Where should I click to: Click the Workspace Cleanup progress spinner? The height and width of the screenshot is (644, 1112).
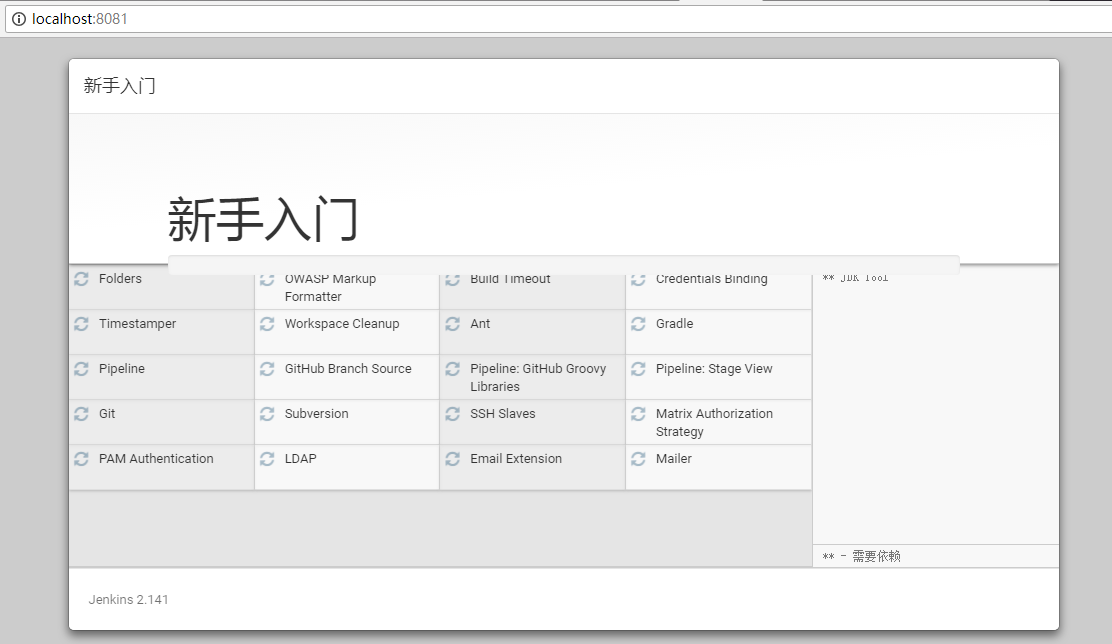tap(267, 324)
